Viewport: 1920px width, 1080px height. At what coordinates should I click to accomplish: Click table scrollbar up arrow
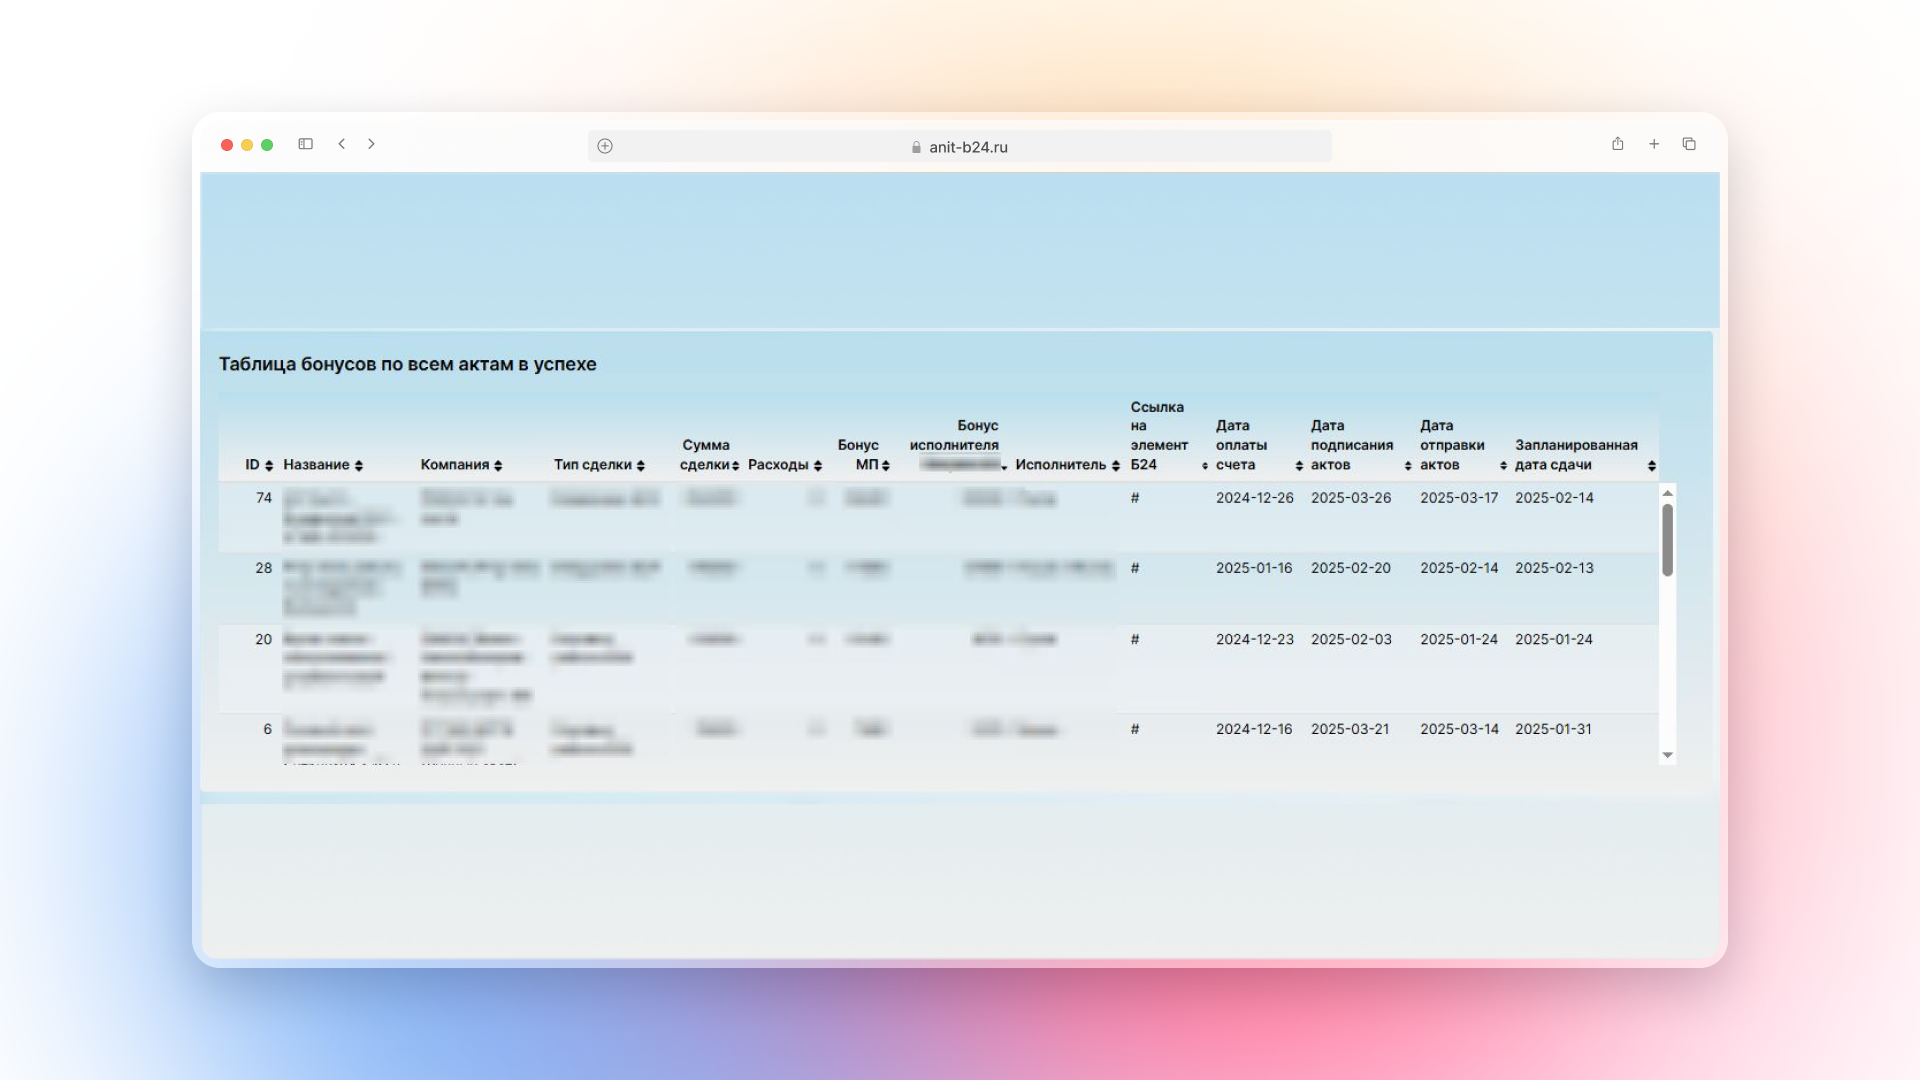(1667, 493)
